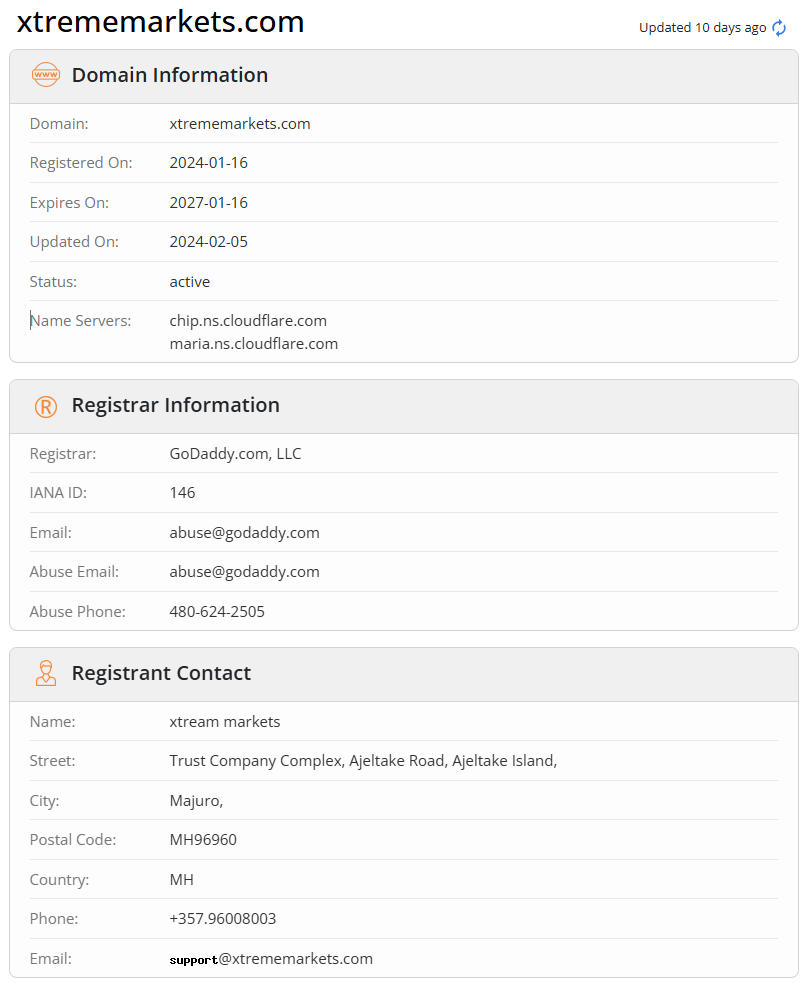Click the WWW globe Domain Information icon
Screen dimensions: 807x986
46,75
